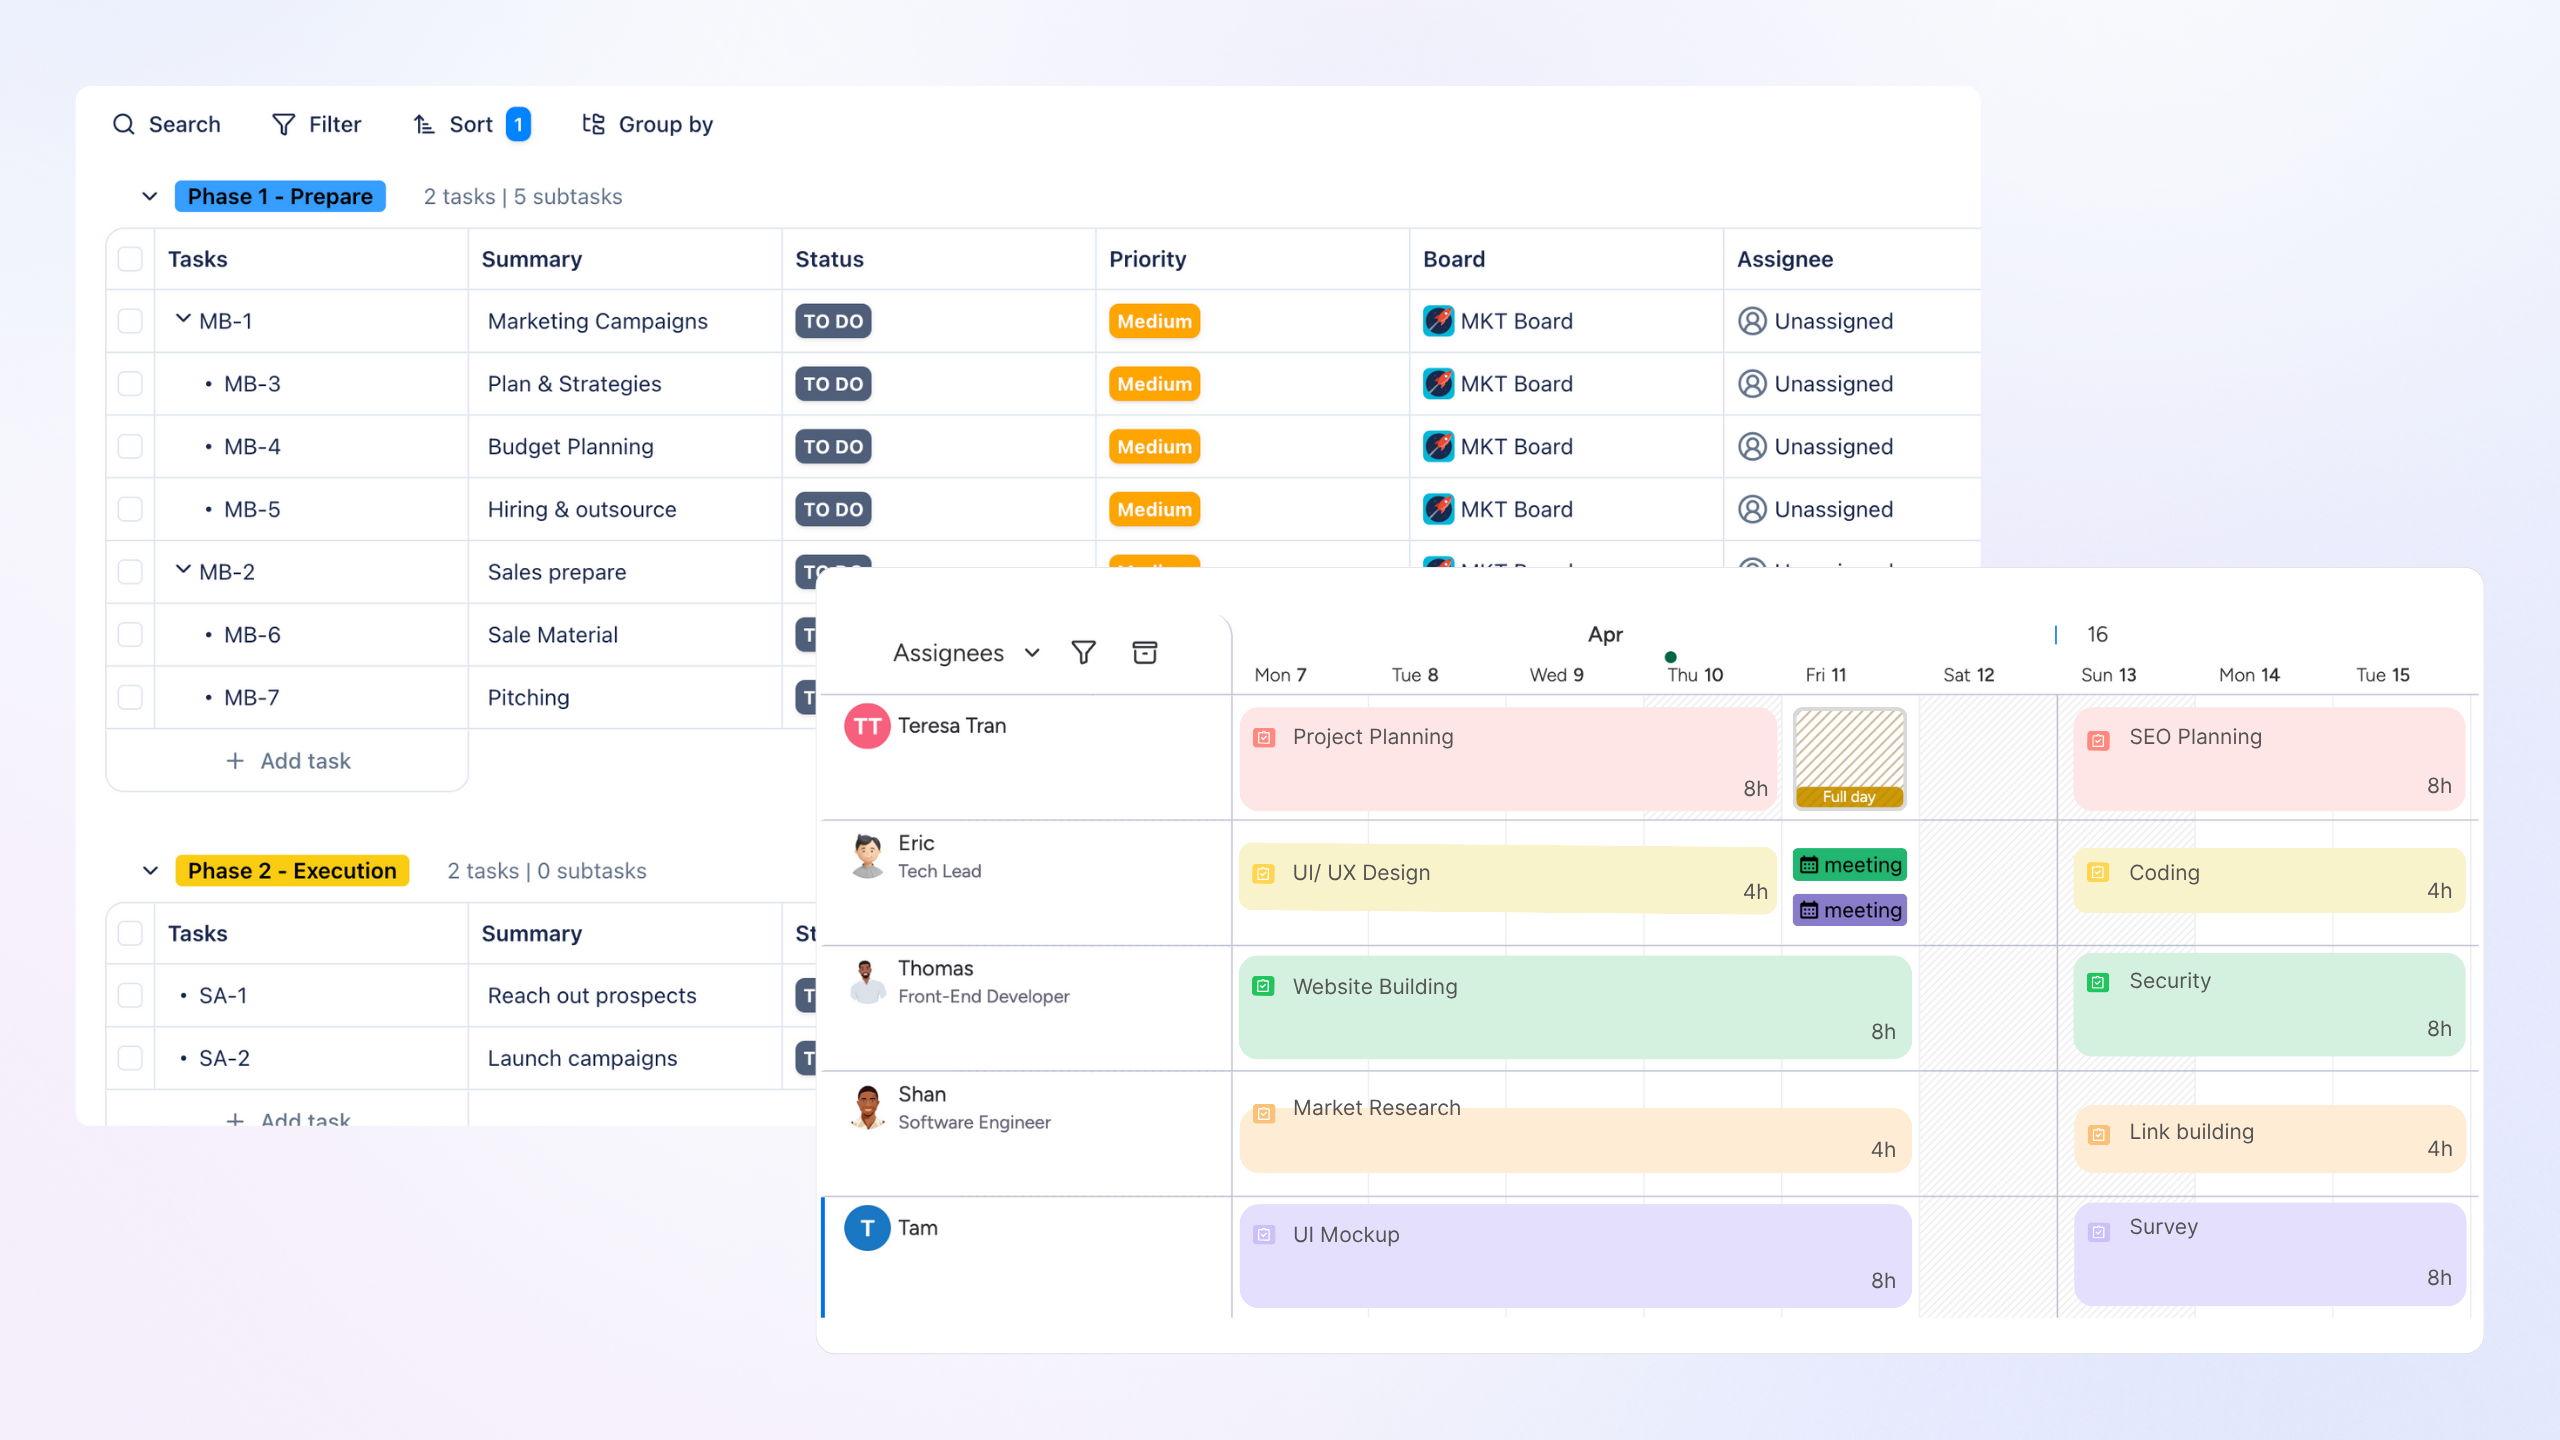Click the checklist icon inside the Coding task bar

2098,873
